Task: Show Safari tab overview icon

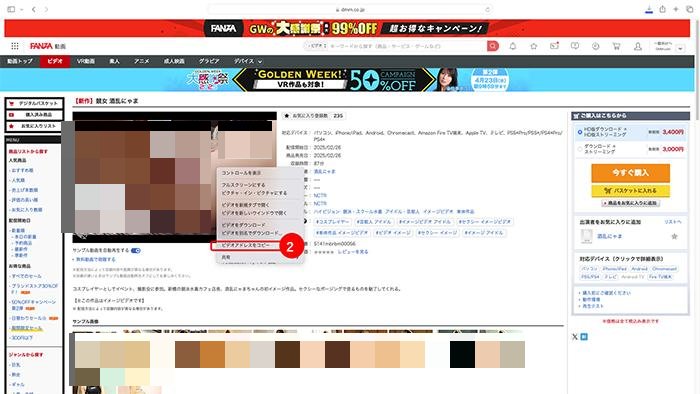Action: point(690,9)
